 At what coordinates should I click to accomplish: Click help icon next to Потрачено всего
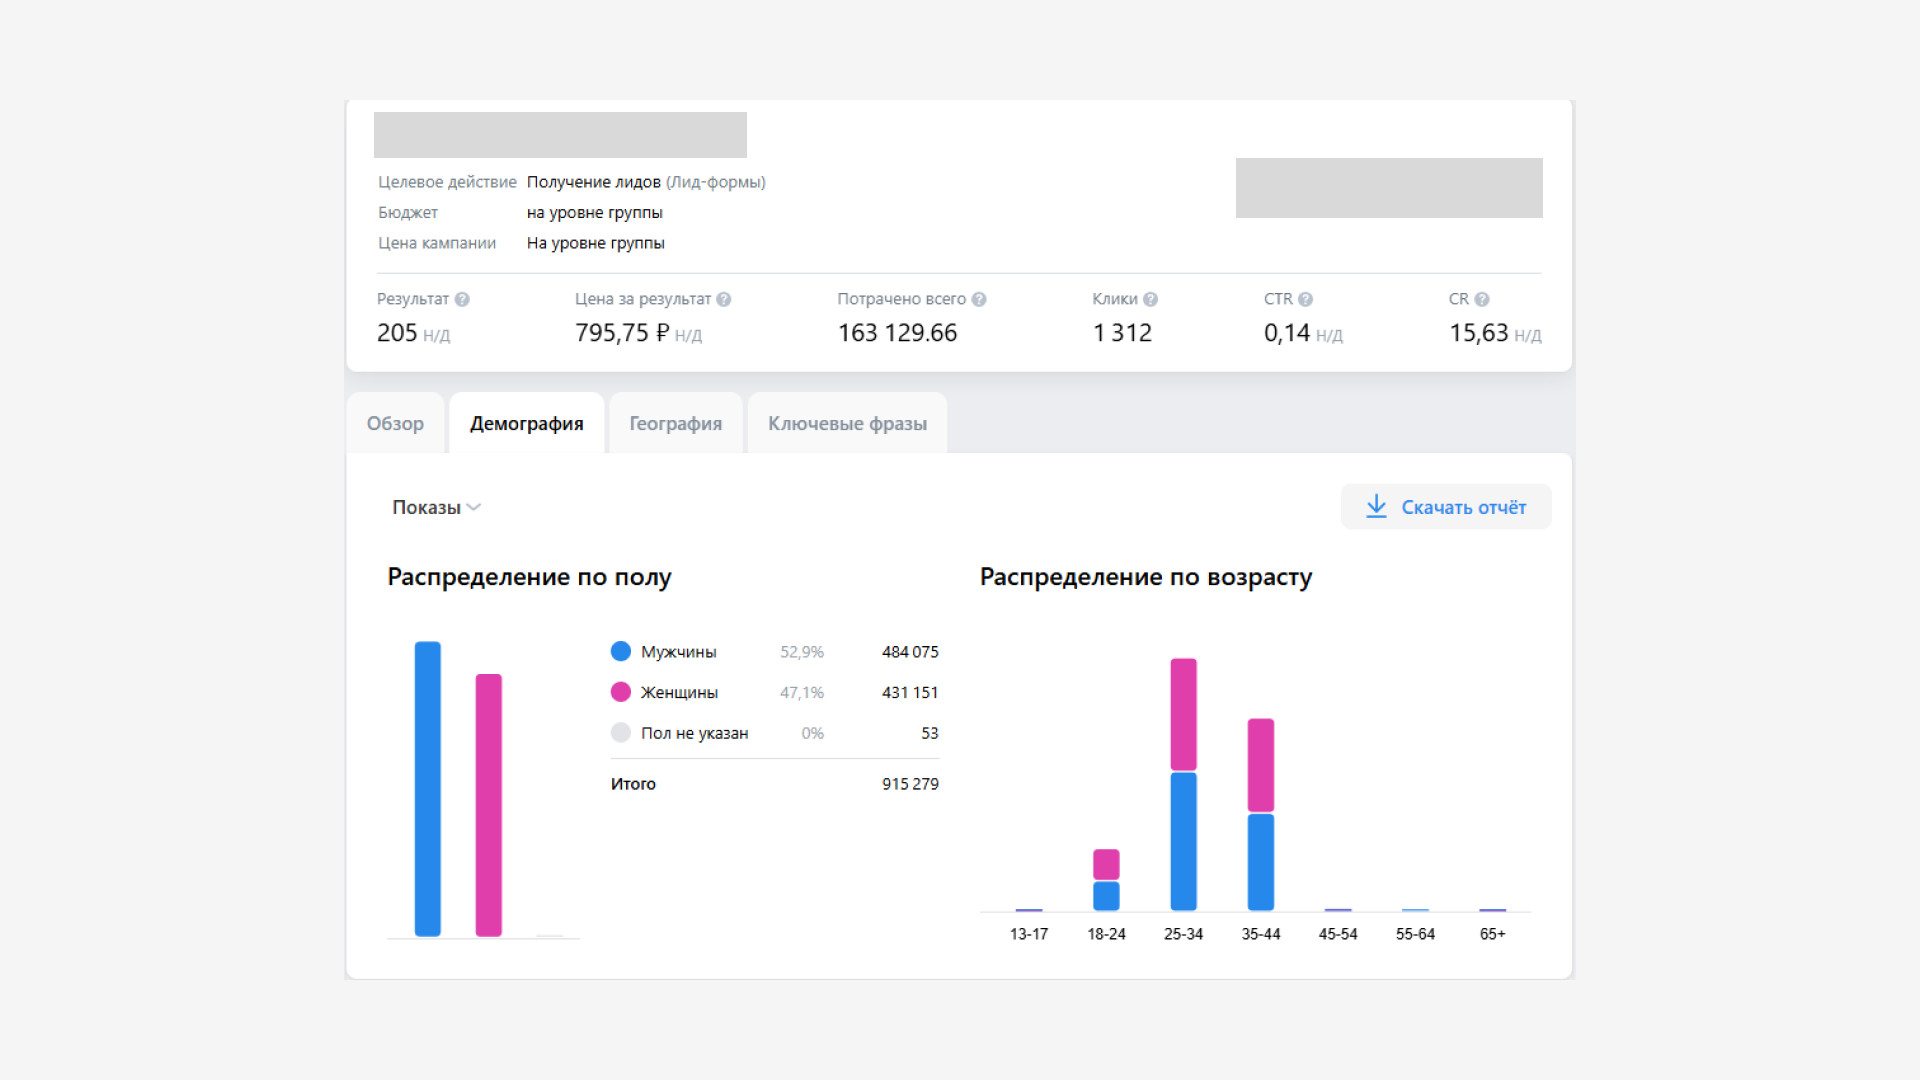(979, 299)
